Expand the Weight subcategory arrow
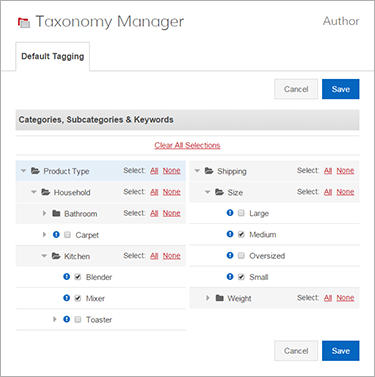This screenshot has height=377, width=375. [x=208, y=298]
